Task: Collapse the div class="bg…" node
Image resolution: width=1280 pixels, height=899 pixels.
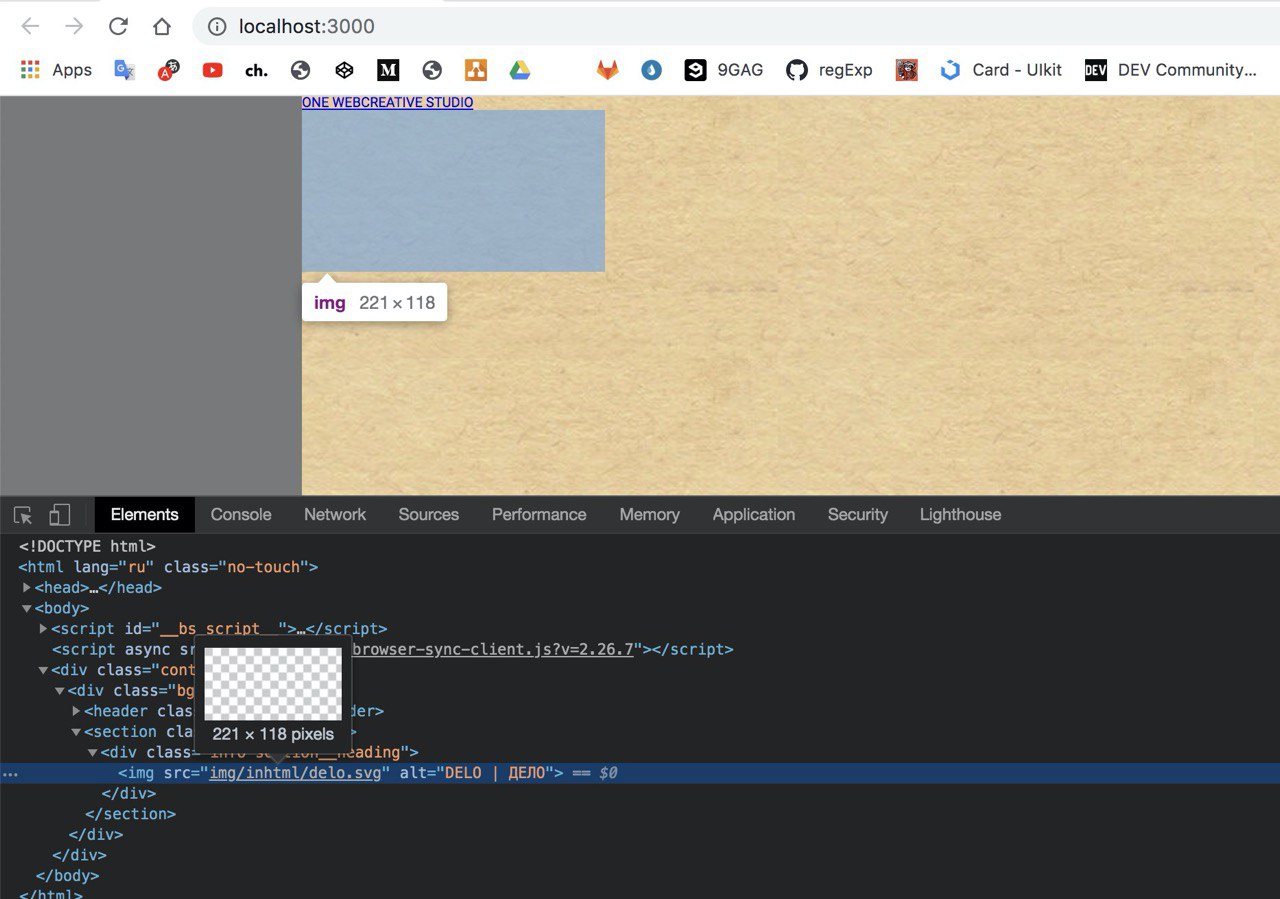Action: [60, 691]
